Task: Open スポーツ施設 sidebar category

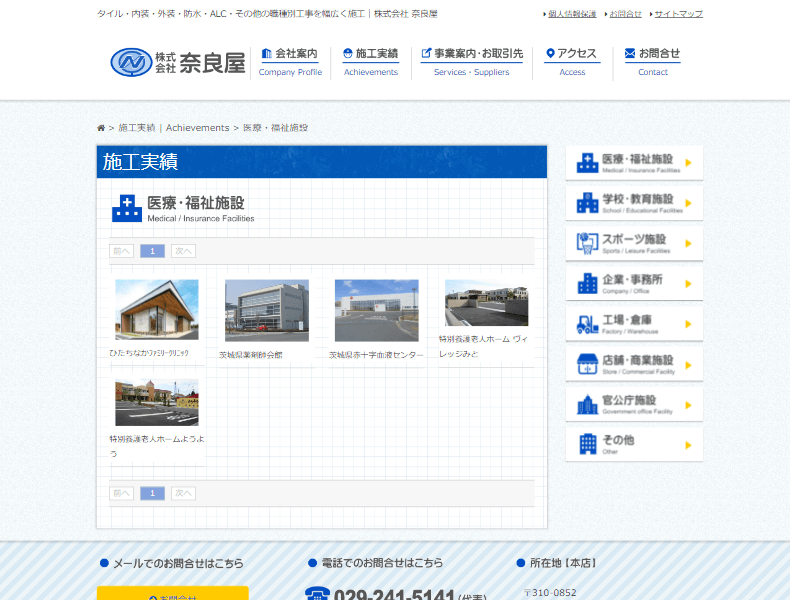Action: [x=634, y=243]
